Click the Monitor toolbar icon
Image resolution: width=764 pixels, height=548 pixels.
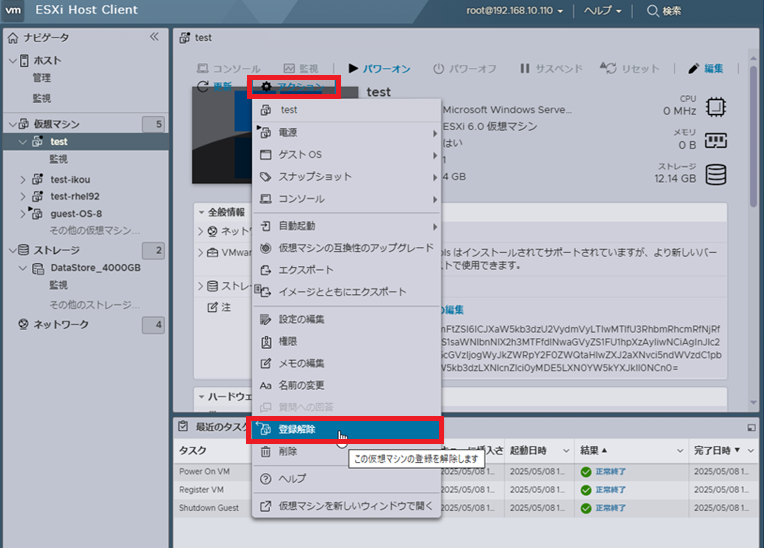point(289,69)
